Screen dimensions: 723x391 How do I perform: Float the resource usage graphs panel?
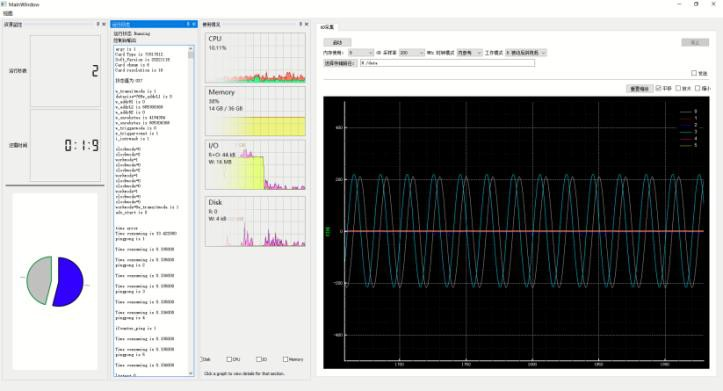(301, 24)
